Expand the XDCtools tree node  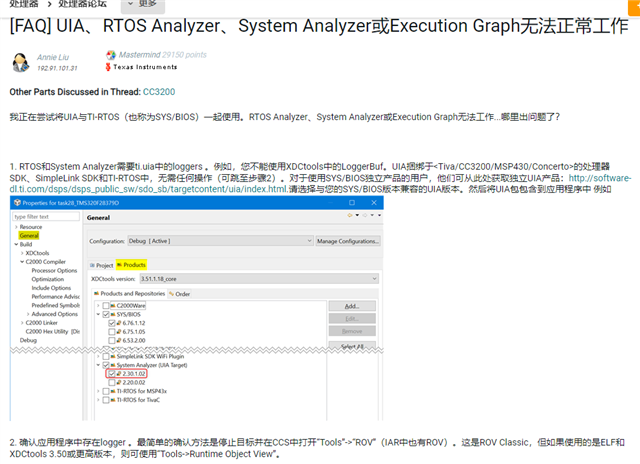[22, 253]
